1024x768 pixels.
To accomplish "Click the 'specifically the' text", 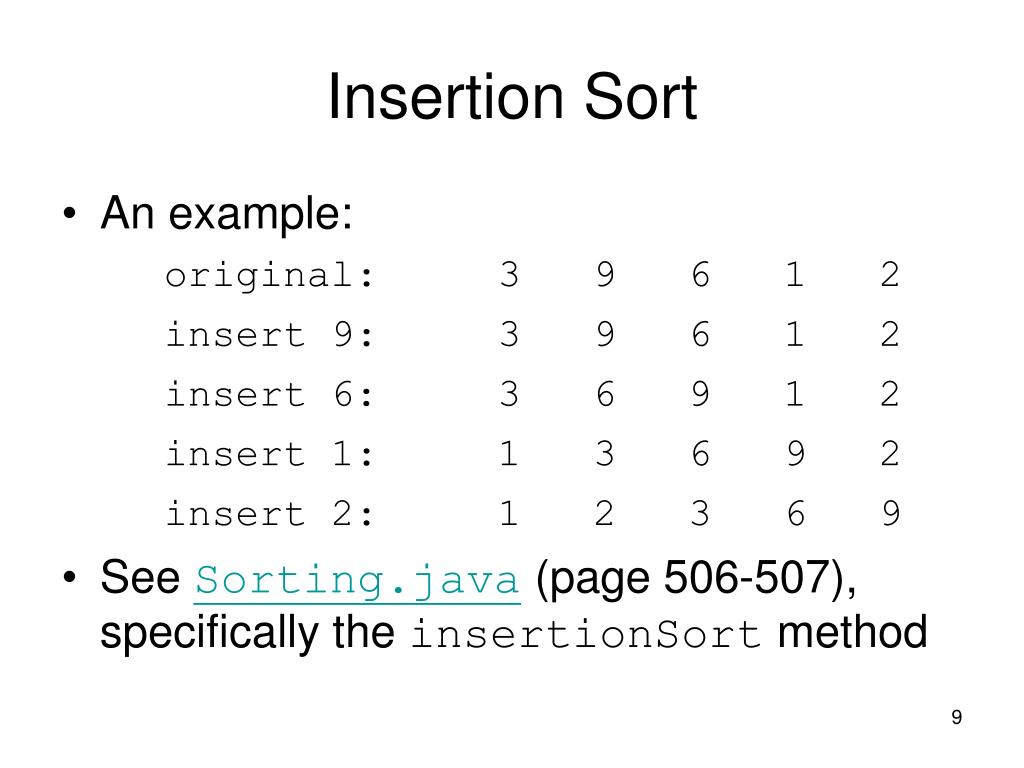I will coord(248,633).
